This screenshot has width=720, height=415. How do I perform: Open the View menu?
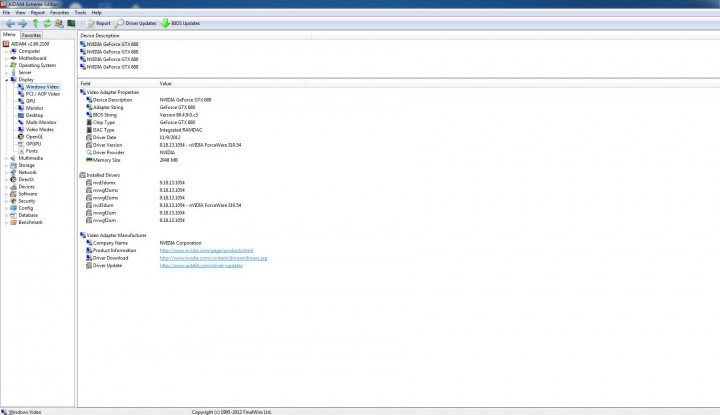point(20,13)
